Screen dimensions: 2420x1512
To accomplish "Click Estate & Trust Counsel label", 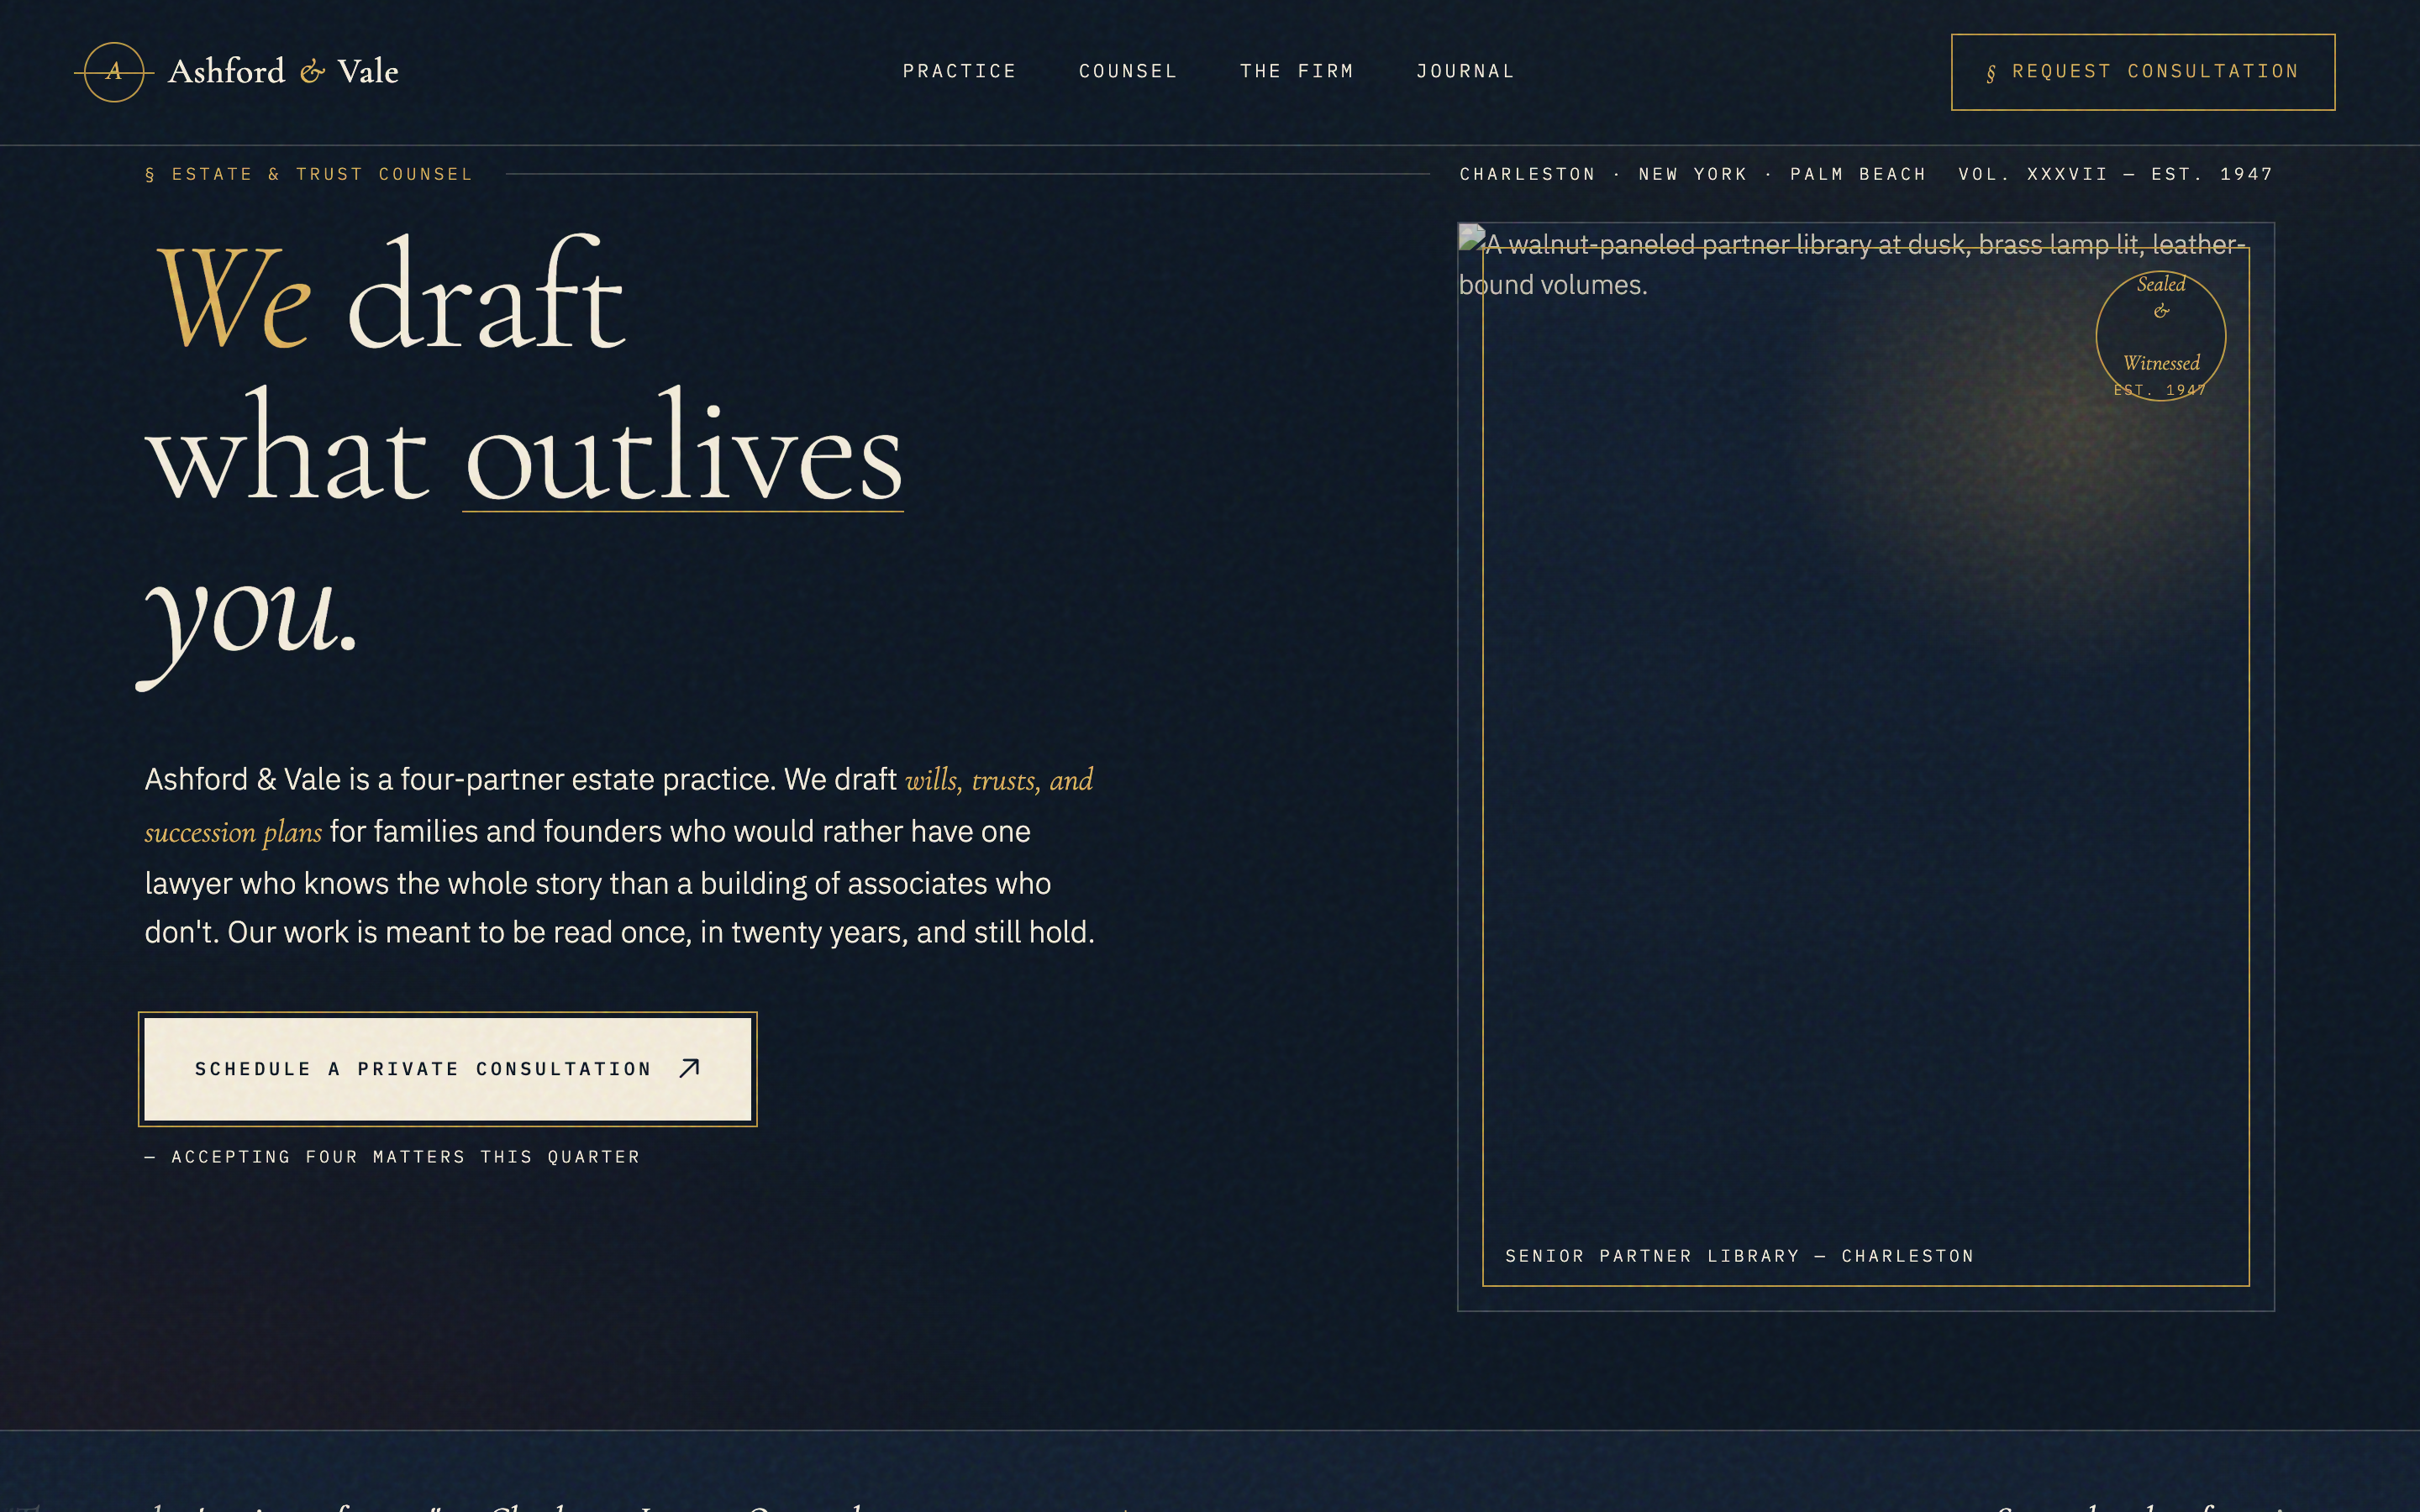I will [x=309, y=174].
